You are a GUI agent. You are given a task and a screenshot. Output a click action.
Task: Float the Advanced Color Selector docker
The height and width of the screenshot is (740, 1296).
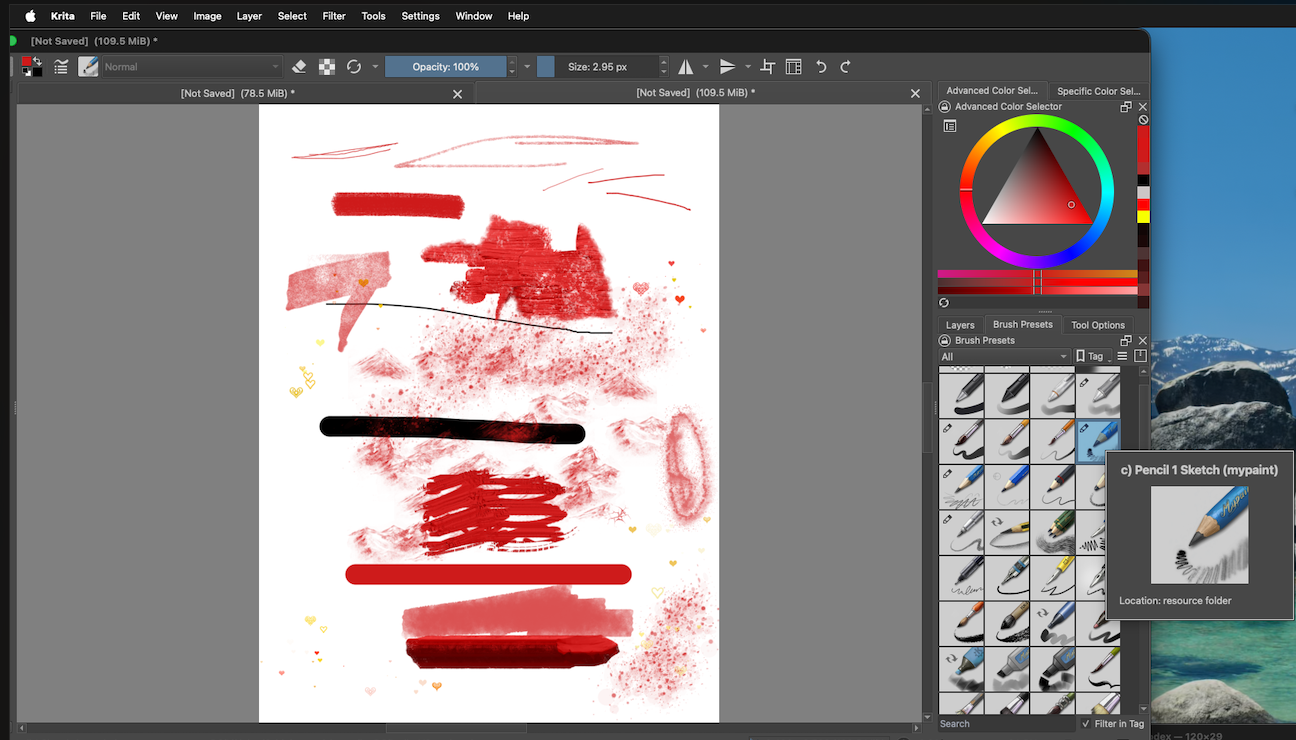pyautogui.click(x=1126, y=107)
